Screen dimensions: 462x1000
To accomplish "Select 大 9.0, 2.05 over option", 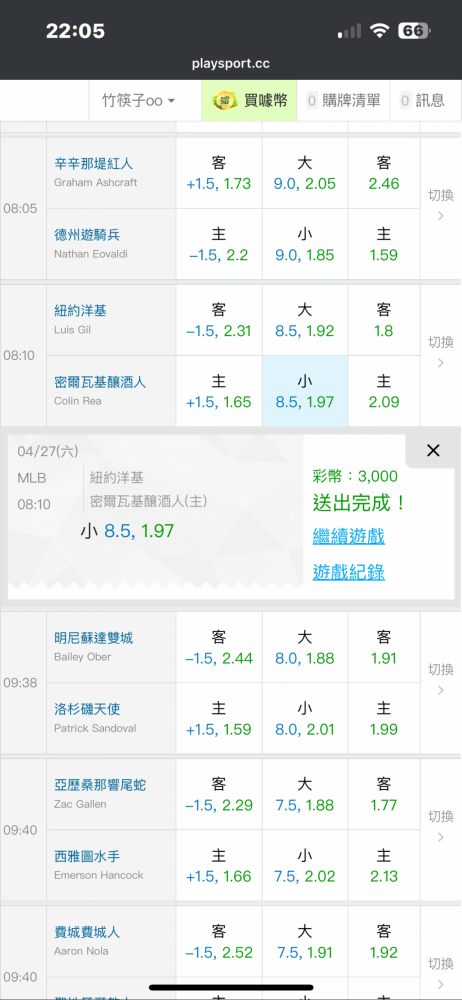I will 305,173.
